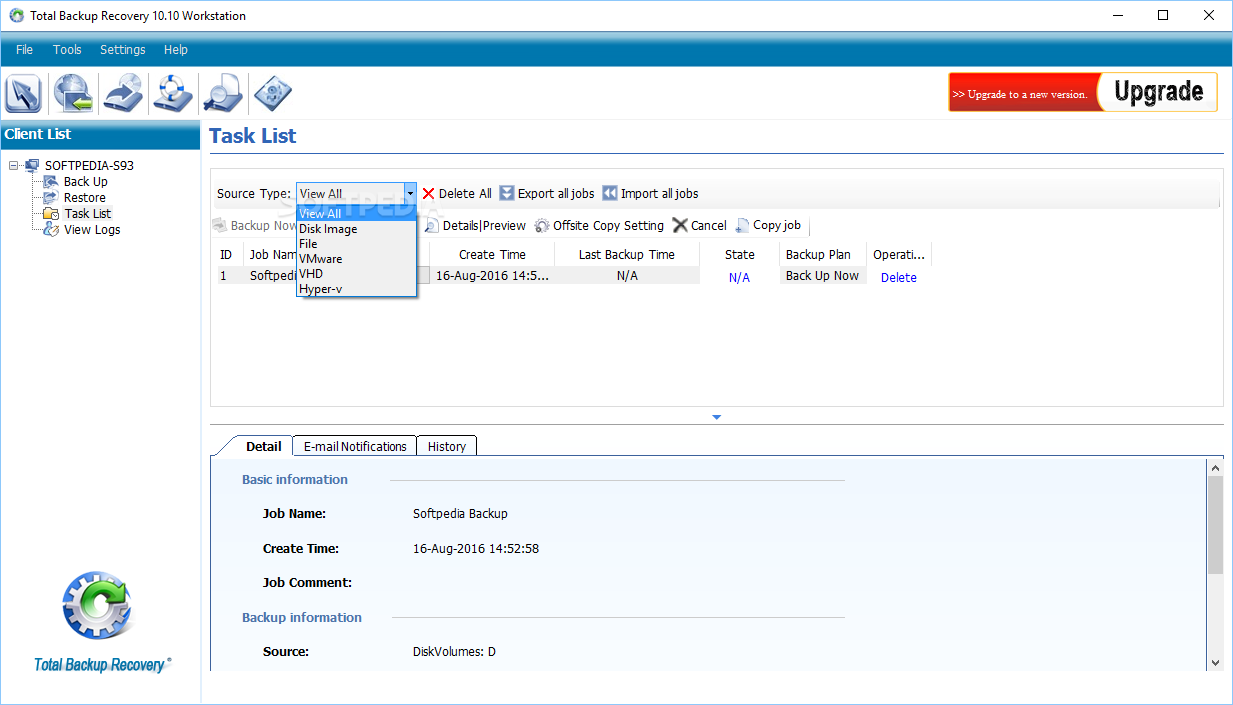The width and height of the screenshot is (1233, 705).
Task: Click the '16-Aug-2016 14:5...' table cell
Action: coord(492,276)
